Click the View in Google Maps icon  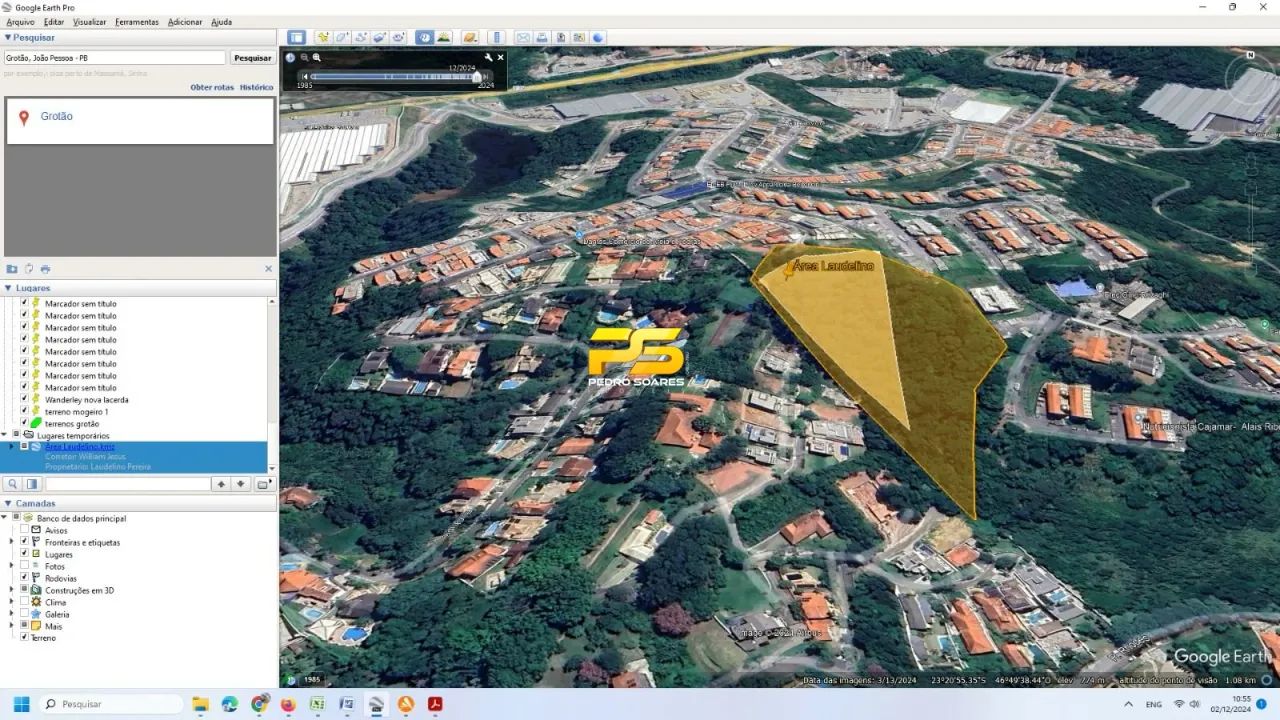coord(579,37)
